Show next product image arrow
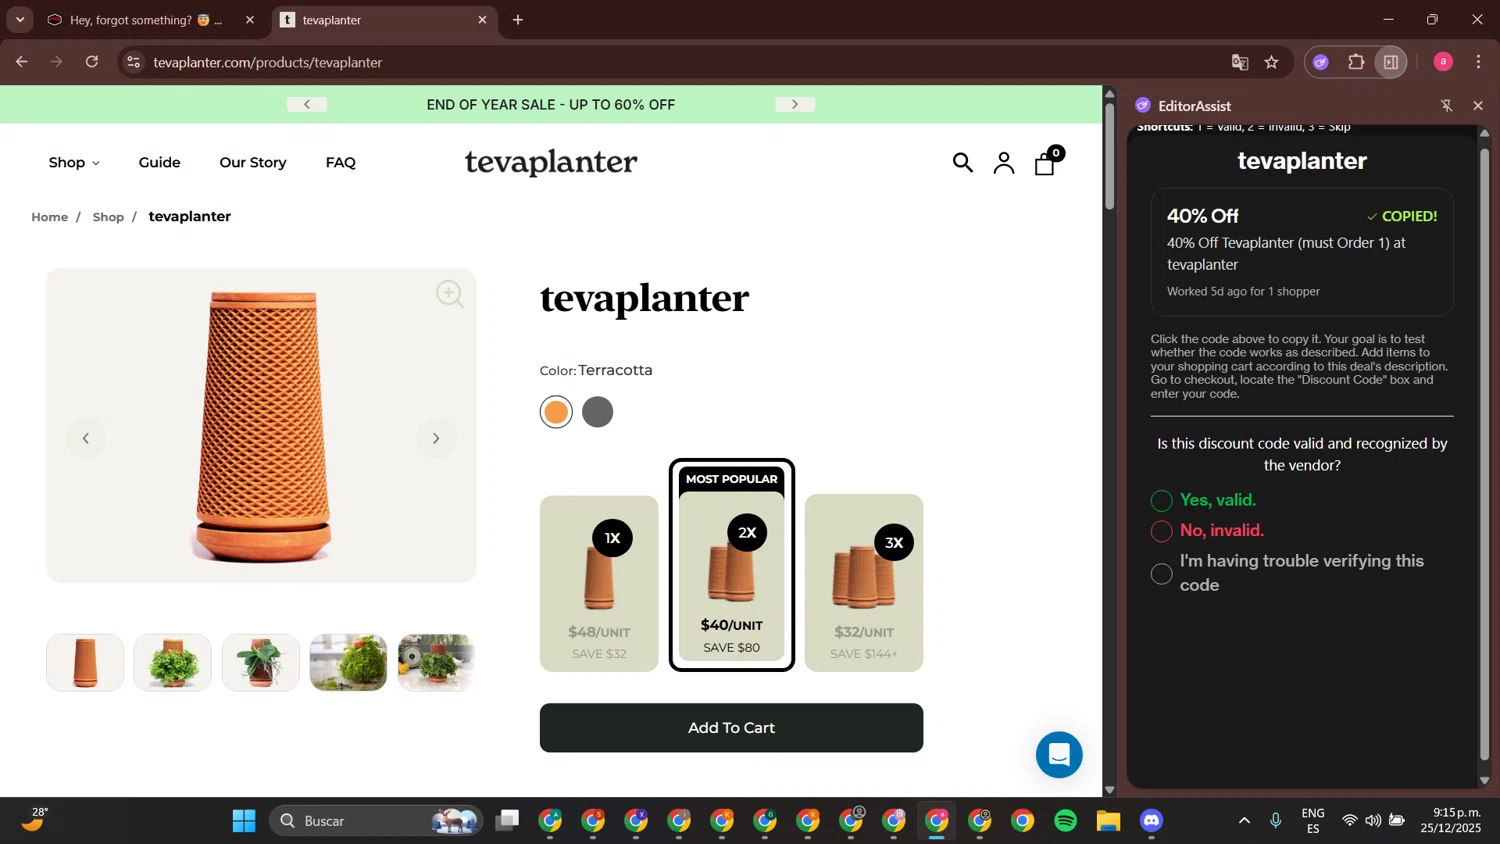This screenshot has width=1500, height=844. (x=436, y=438)
